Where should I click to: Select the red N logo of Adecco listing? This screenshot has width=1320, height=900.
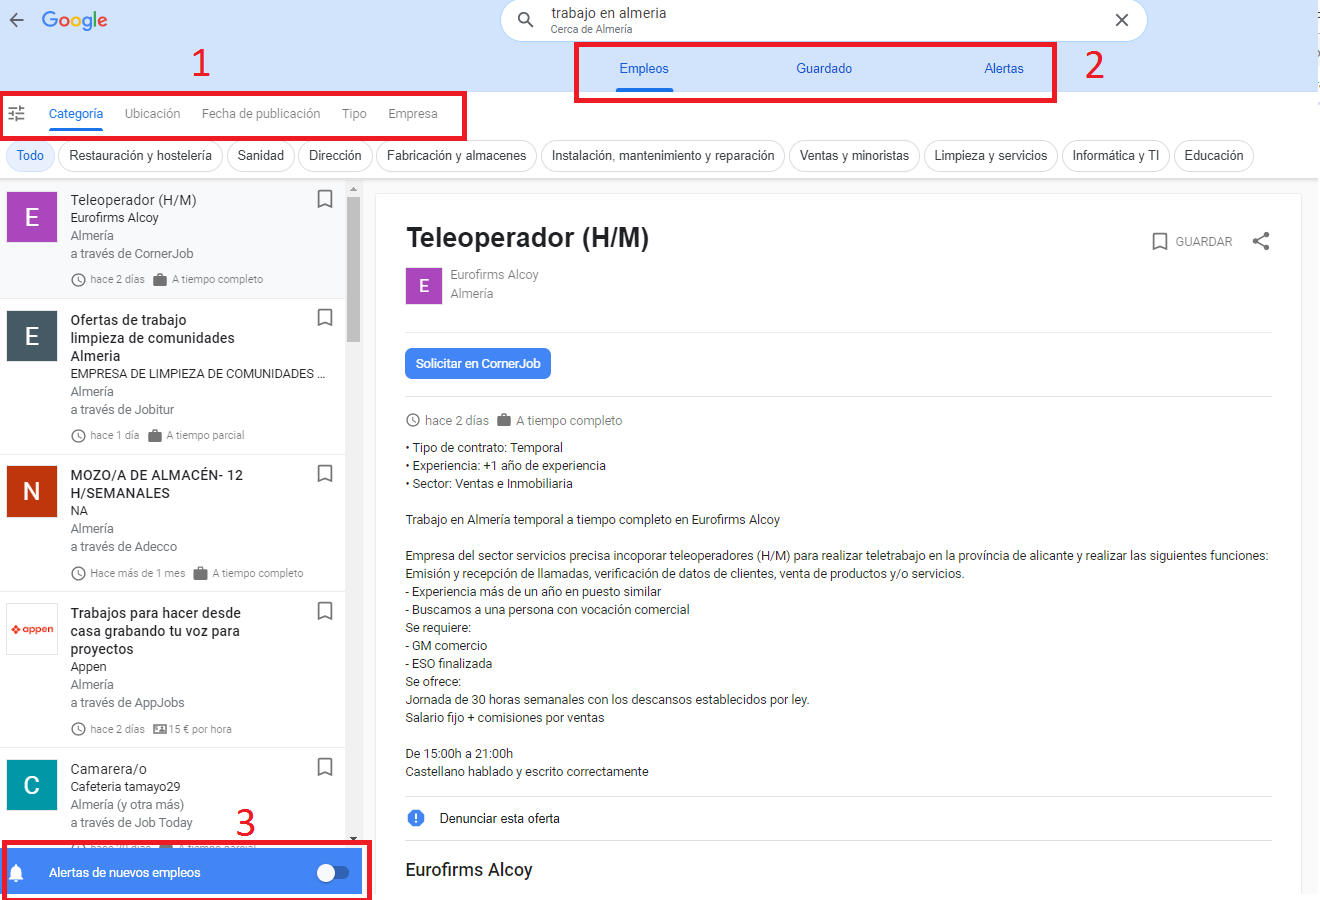click(x=32, y=491)
